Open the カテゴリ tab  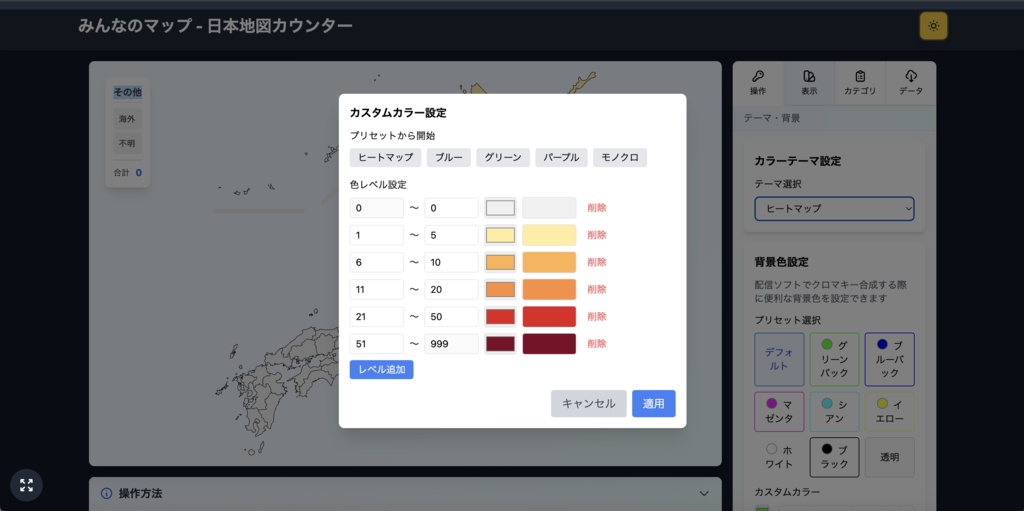860,83
